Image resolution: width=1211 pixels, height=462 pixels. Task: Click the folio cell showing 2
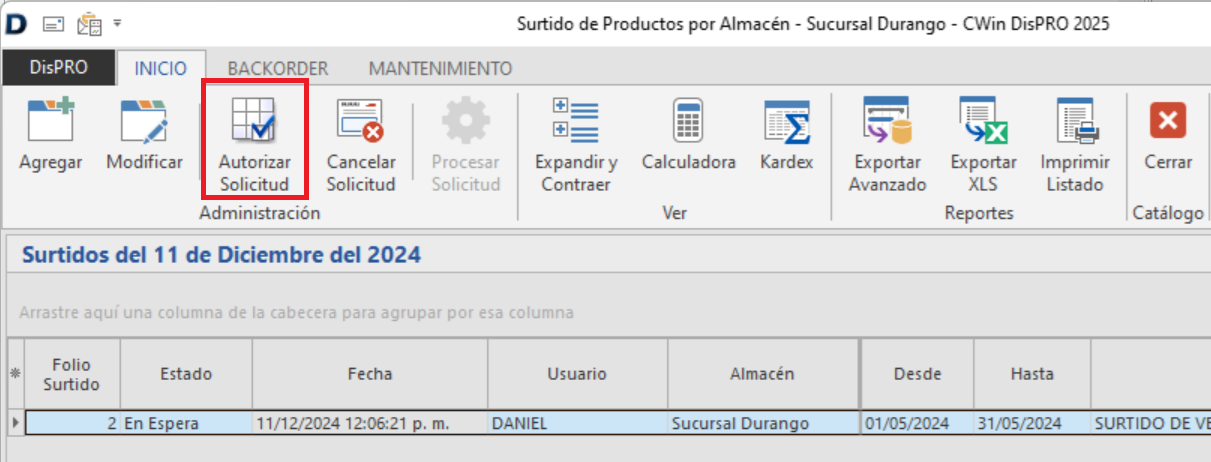tap(72, 423)
